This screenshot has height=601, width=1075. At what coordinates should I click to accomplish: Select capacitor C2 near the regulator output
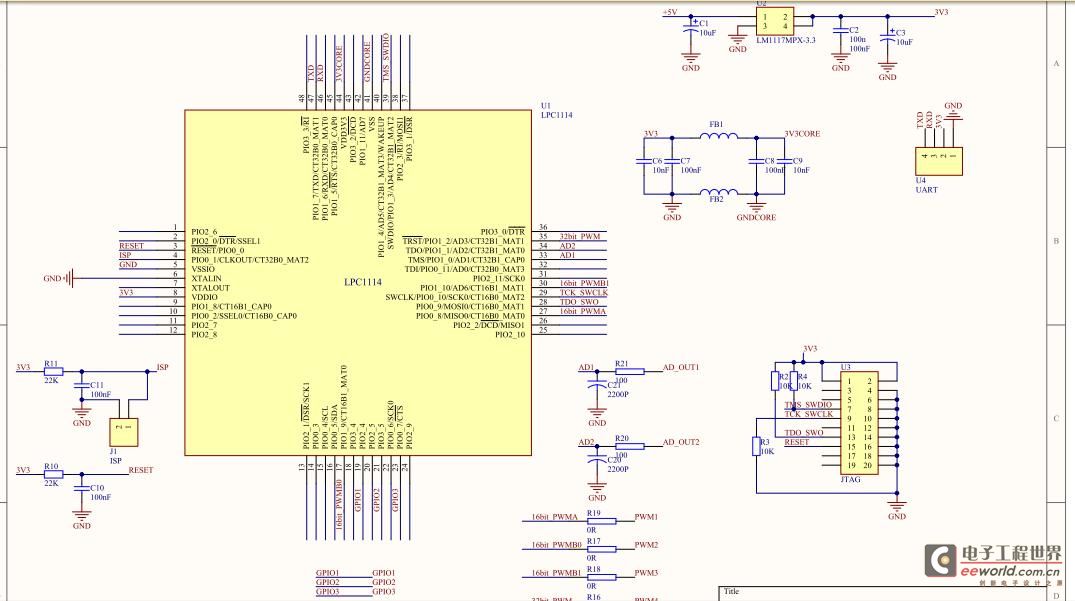point(840,31)
